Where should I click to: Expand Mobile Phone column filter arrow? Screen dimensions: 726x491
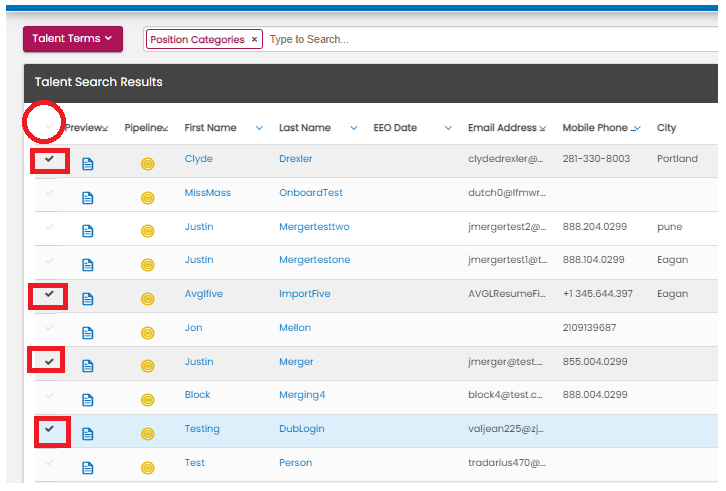(637, 128)
